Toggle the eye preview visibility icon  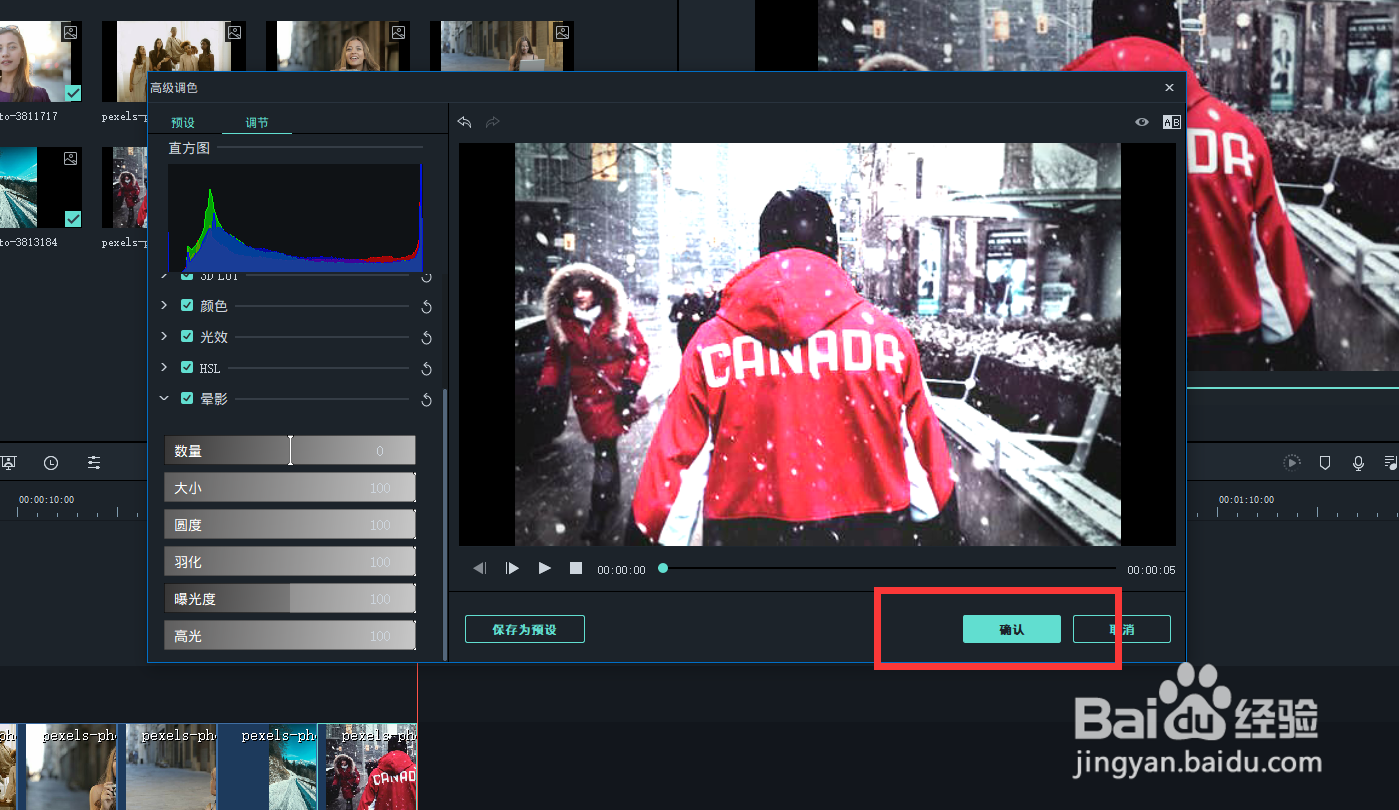click(x=1142, y=122)
